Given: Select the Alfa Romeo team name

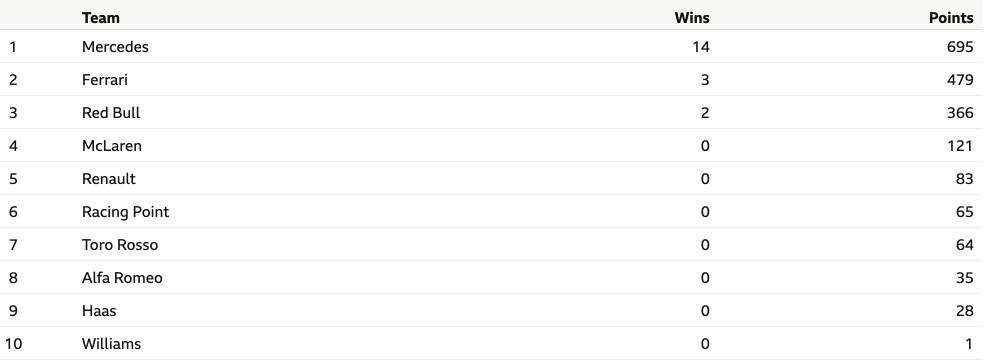Looking at the screenshot, I should point(122,278).
